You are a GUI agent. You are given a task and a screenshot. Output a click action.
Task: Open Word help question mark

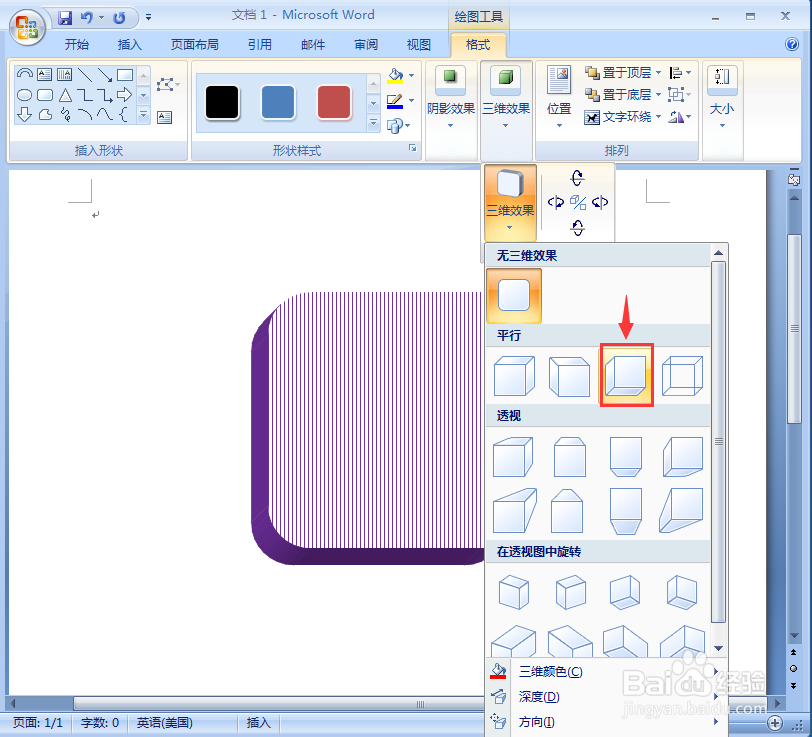pyautogui.click(x=792, y=44)
